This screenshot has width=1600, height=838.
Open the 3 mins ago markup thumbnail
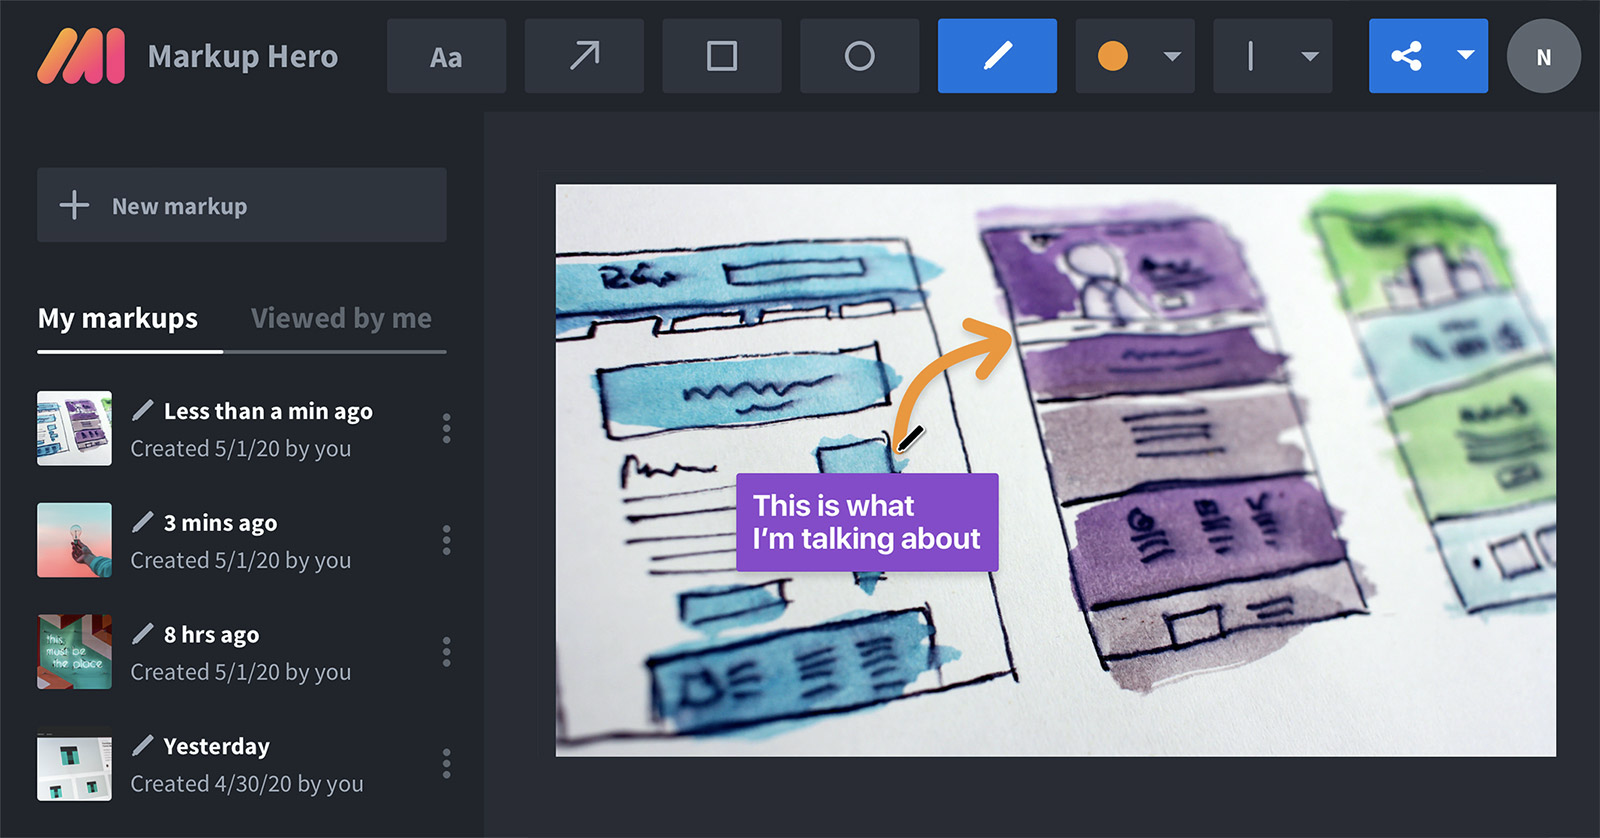point(74,540)
